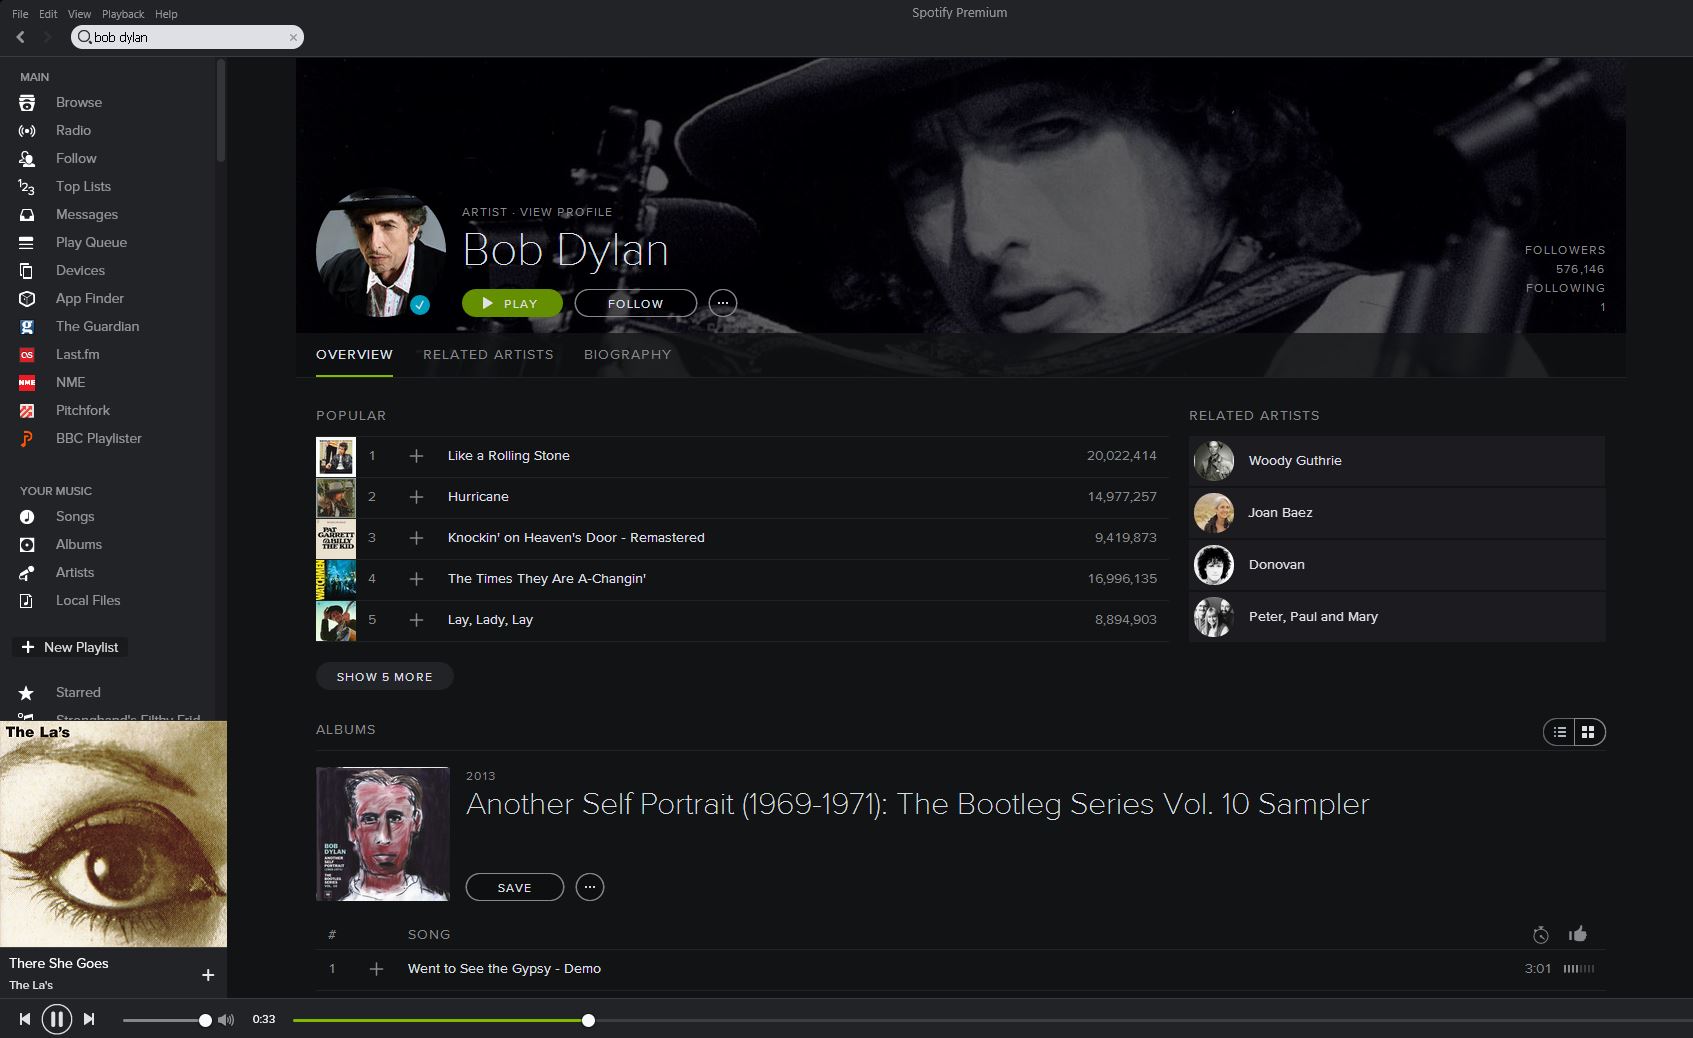The width and height of the screenshot is (1693, 1038).
Task: Create a New Playlist
Action: click(x=70, y=647)
